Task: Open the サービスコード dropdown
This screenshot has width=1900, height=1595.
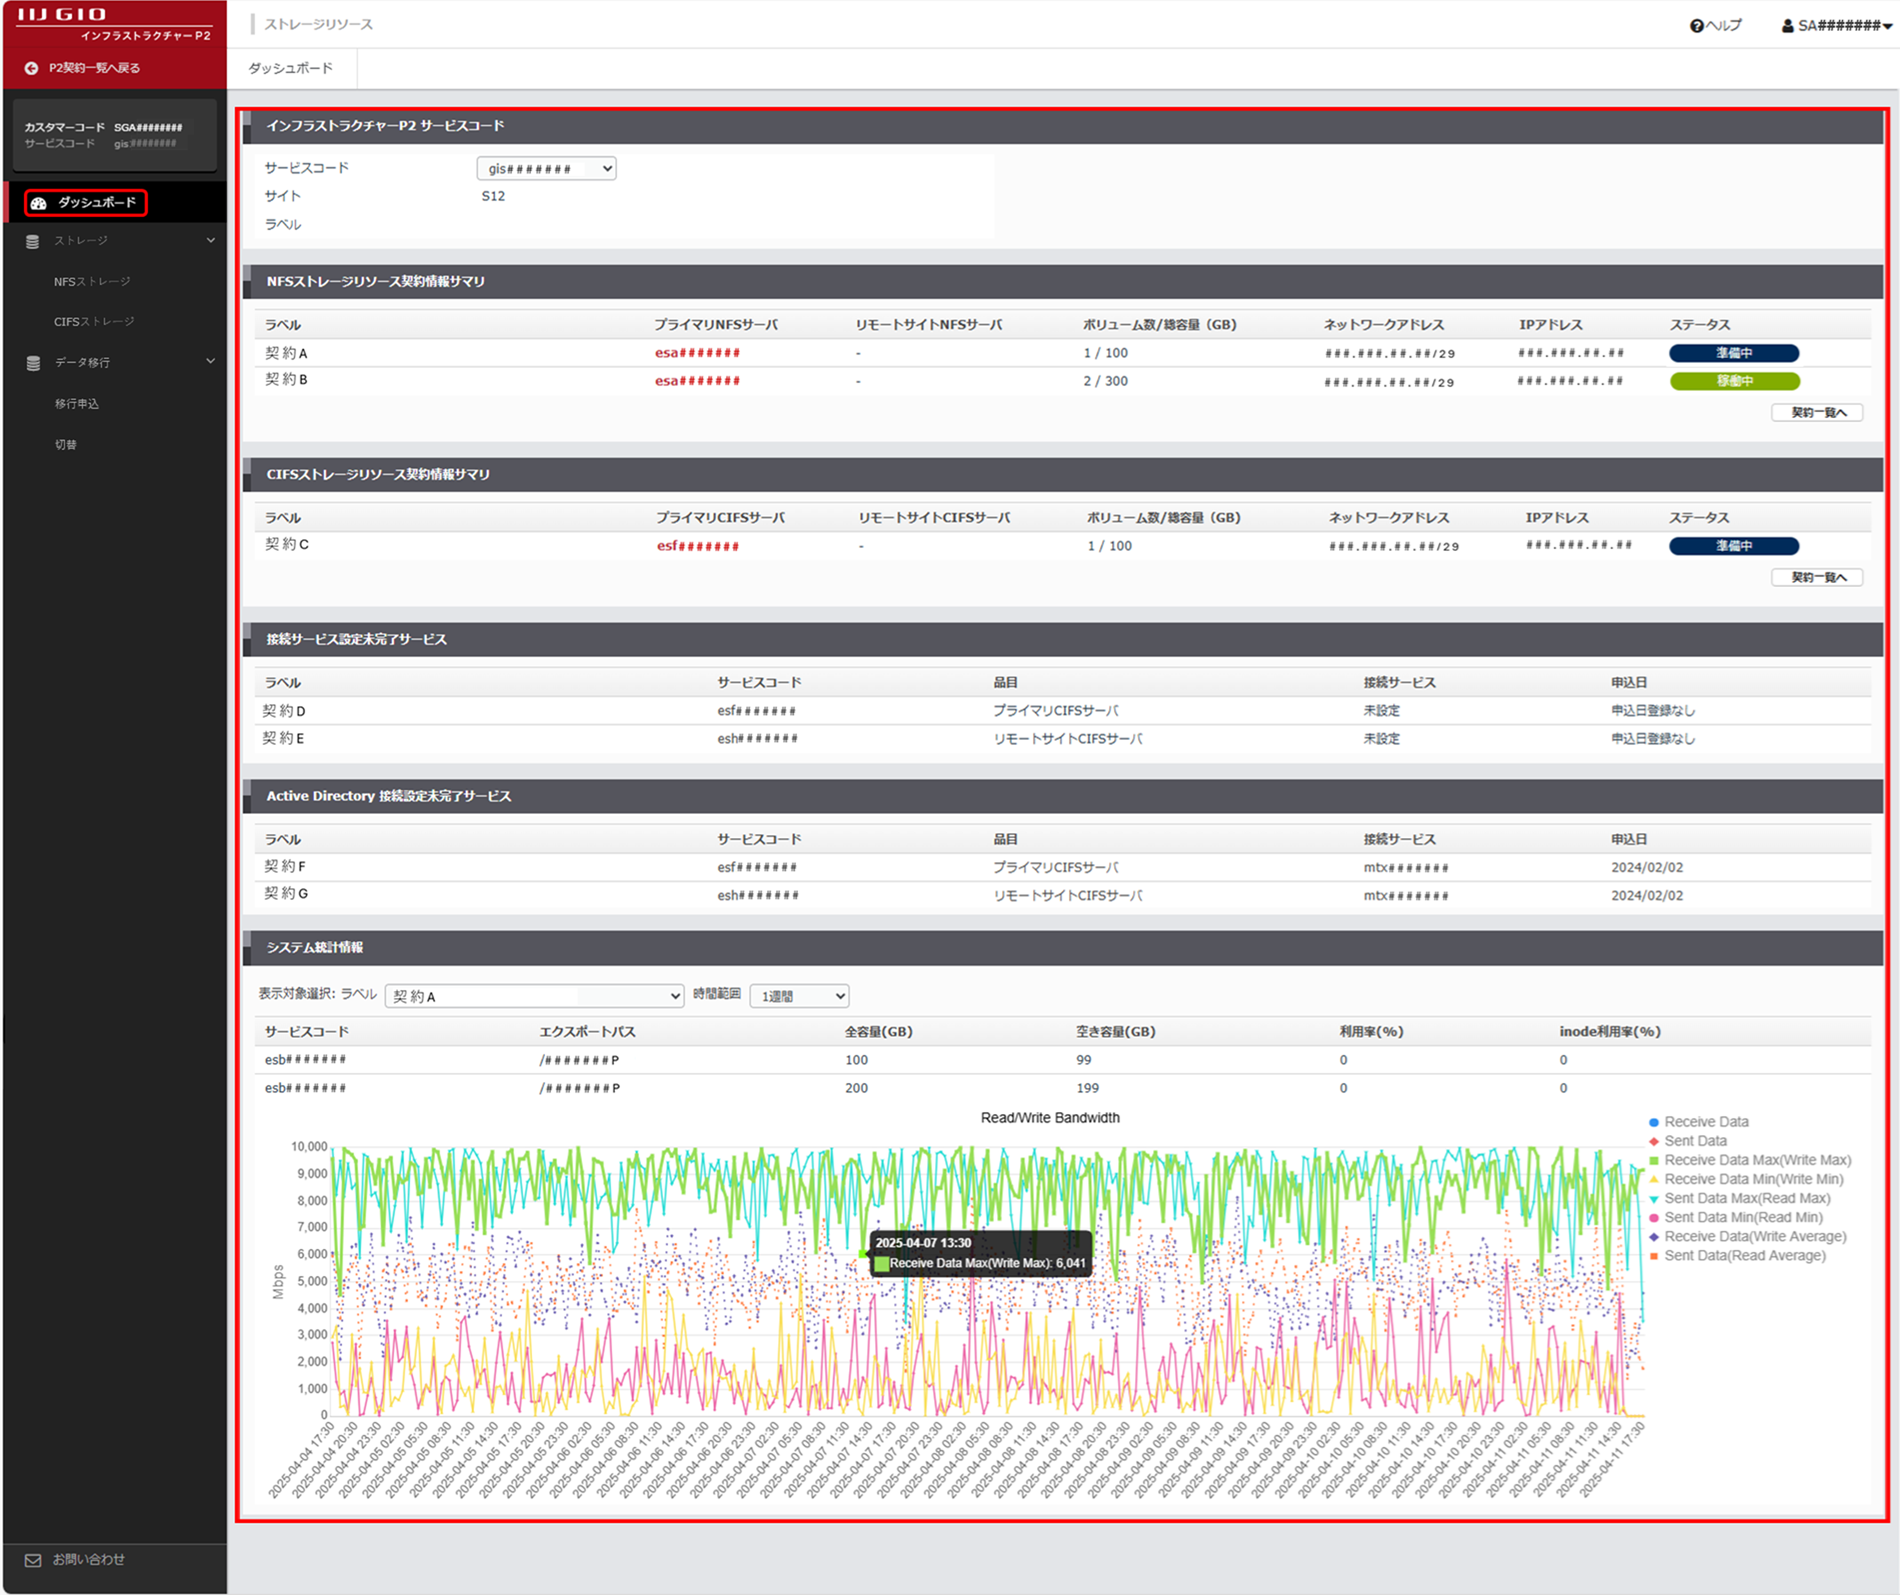Action: pyautogui.click(x=546, y=169)
